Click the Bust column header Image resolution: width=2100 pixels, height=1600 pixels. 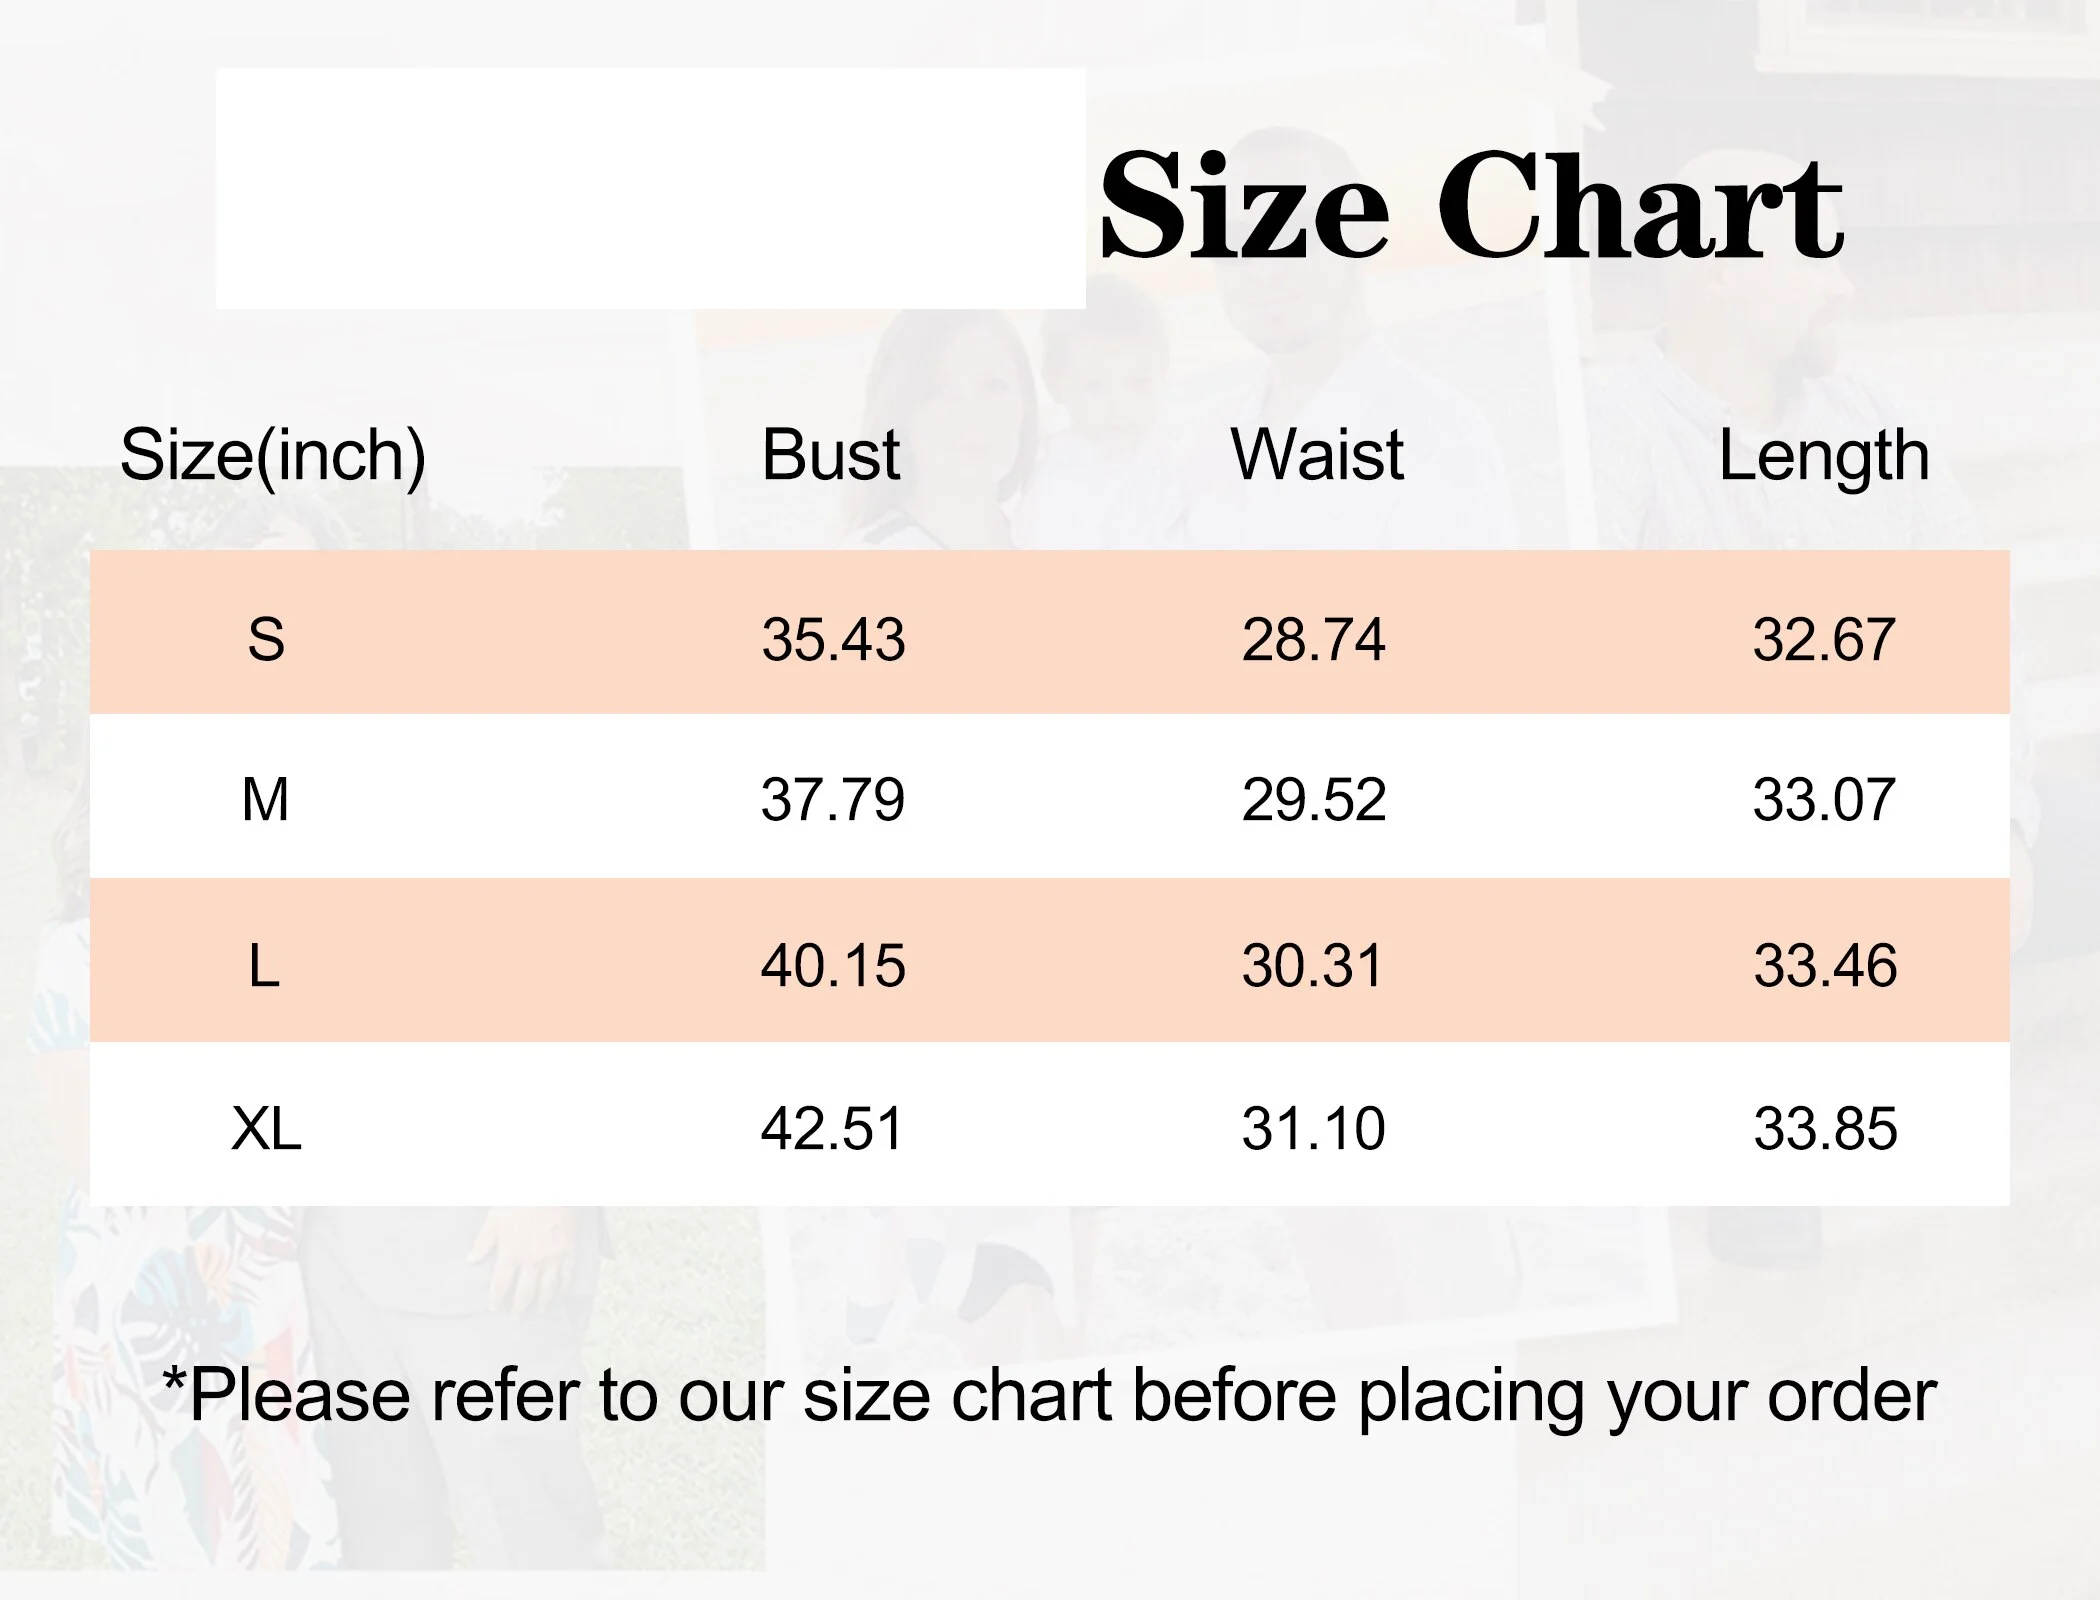tap(830, 455)
